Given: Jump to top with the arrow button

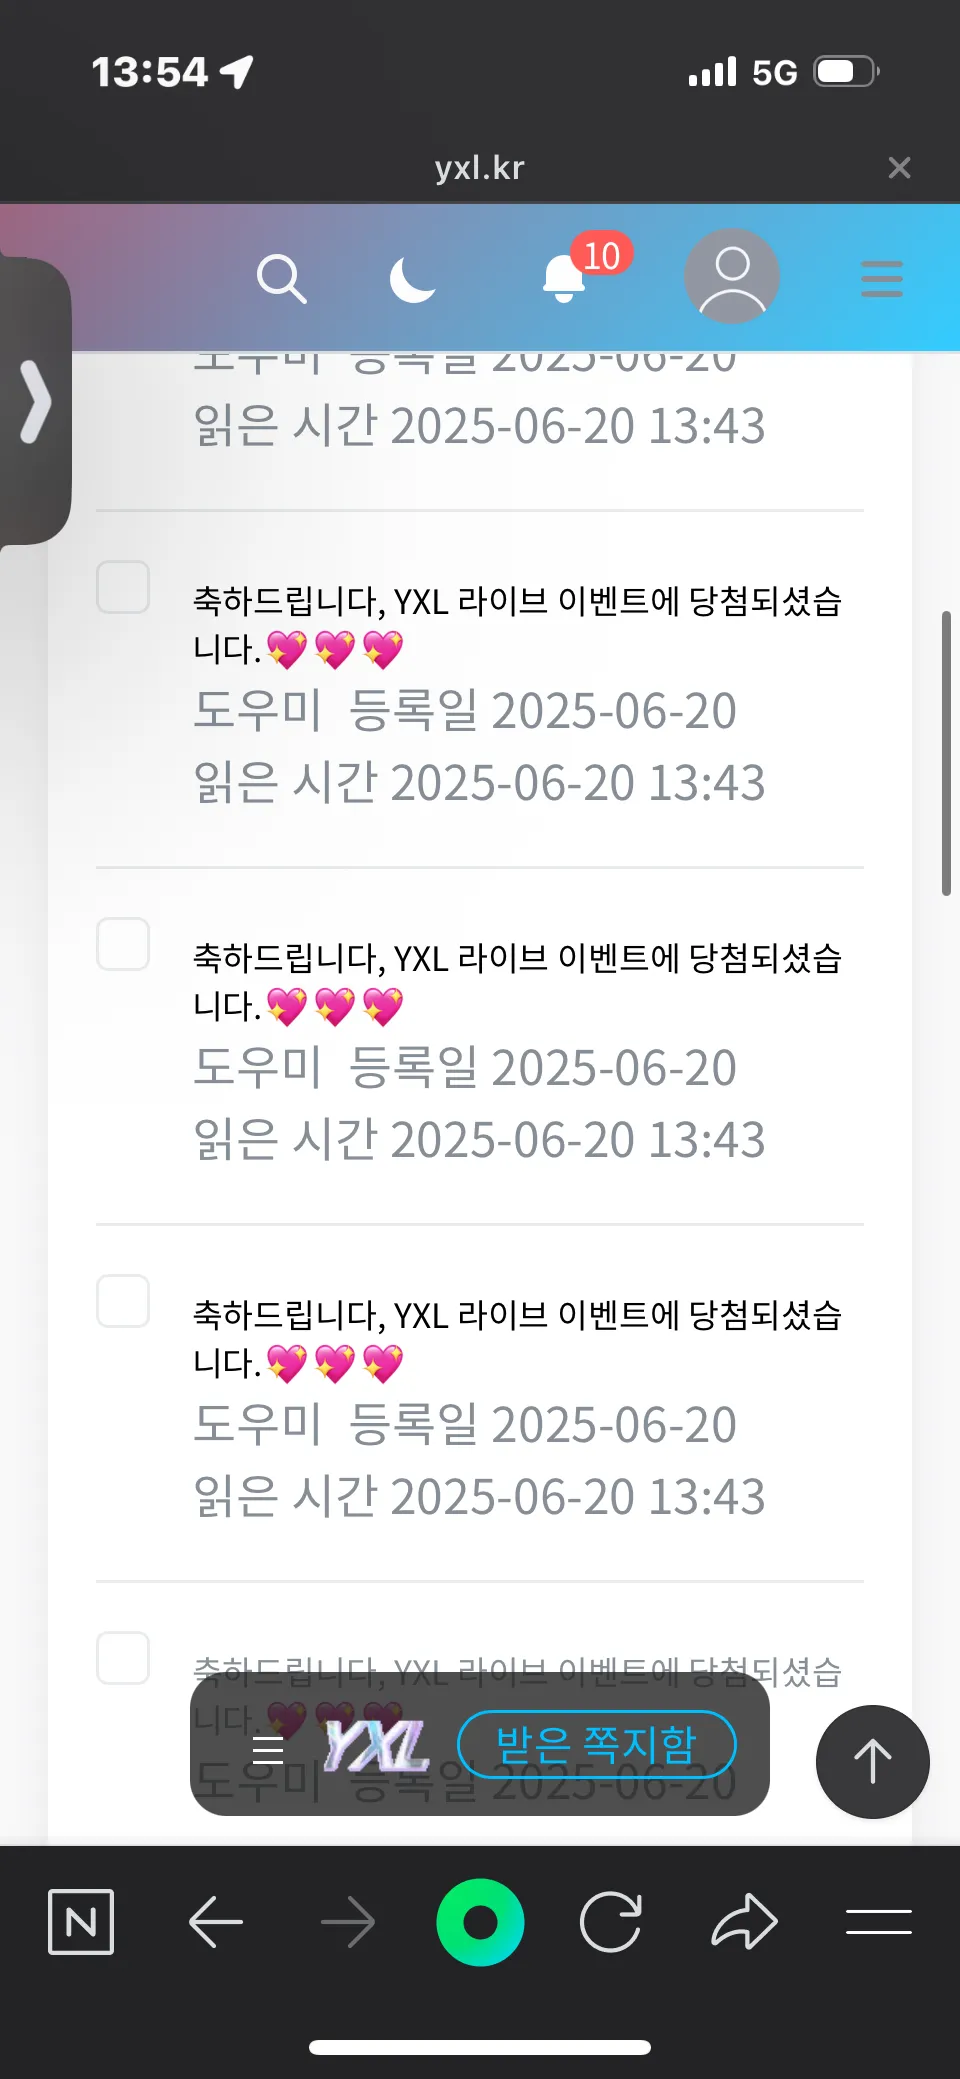Looking at the screenshot, I should [872, 1761].
